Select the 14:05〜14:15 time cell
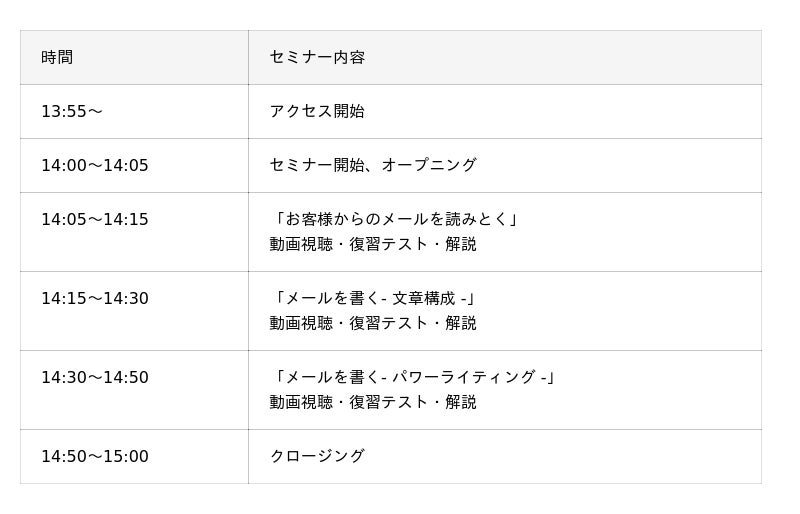The width and height of the screenshot is (800, 514). click(x=94, y=219)
